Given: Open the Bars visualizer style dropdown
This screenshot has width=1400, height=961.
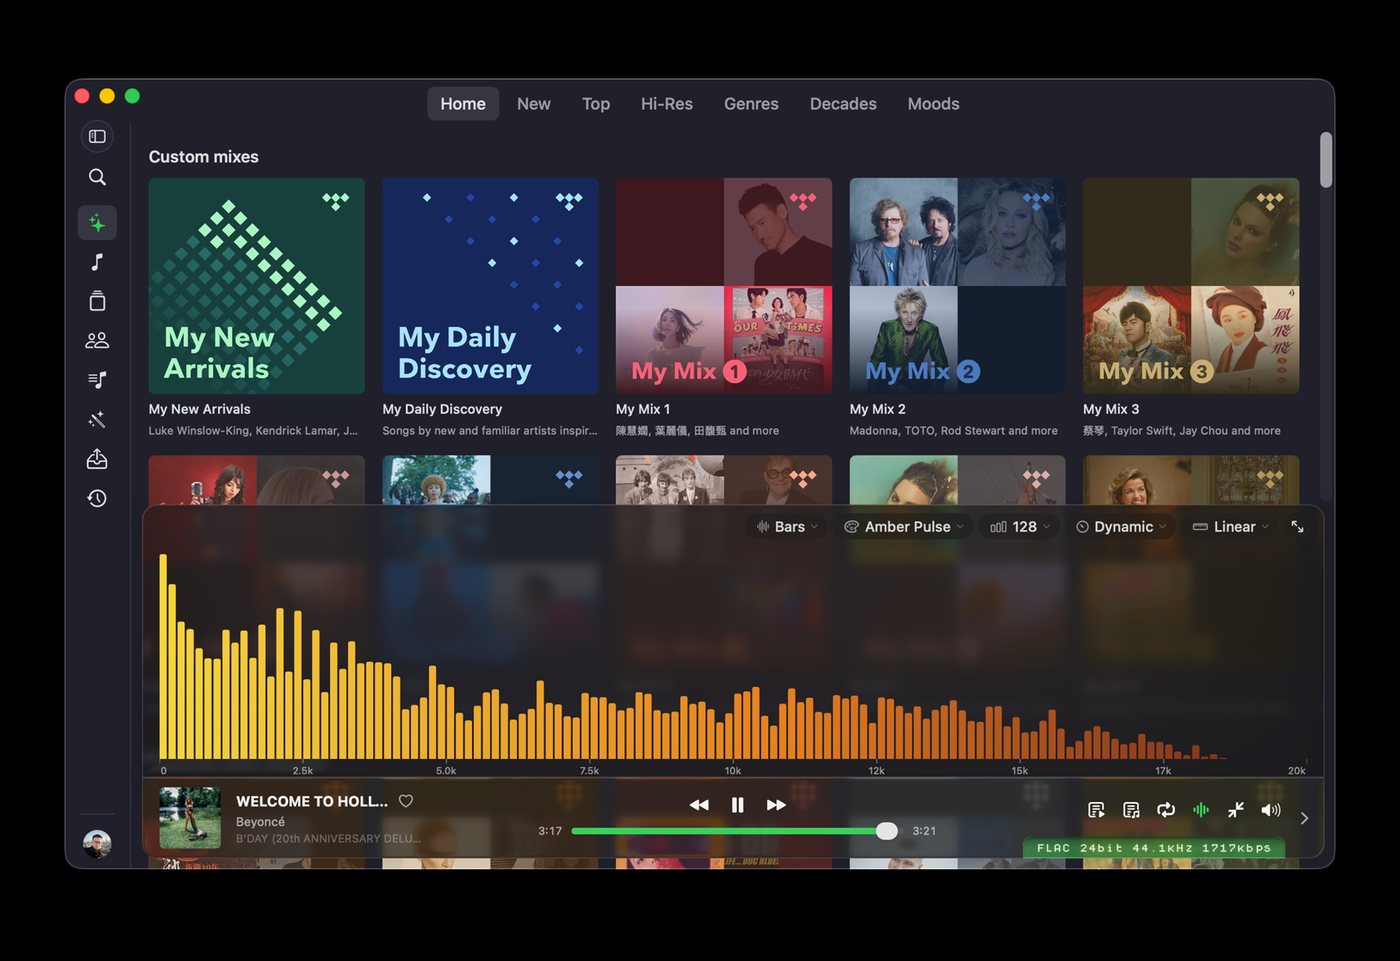Looking at the screenshot, I should [x=787, y=527].
